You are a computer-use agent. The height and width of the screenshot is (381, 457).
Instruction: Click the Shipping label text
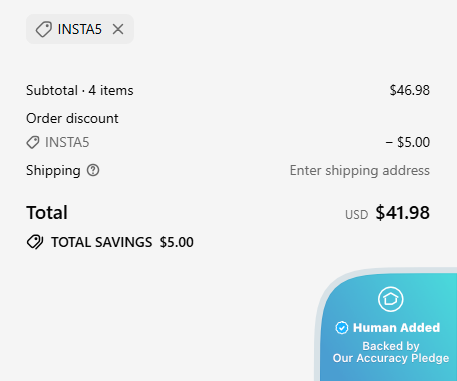click(53, 170)
